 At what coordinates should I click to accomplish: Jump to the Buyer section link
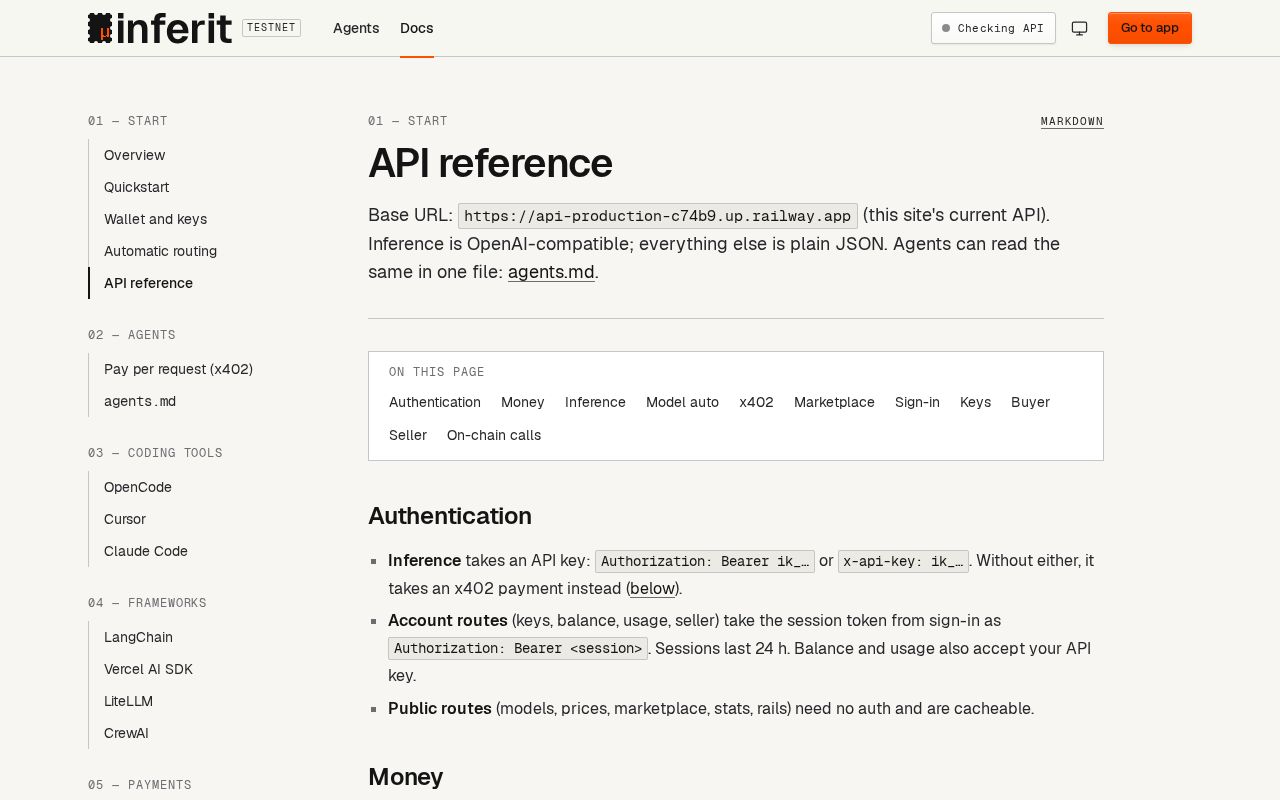pyautogui.click(x=1030, y=402)
